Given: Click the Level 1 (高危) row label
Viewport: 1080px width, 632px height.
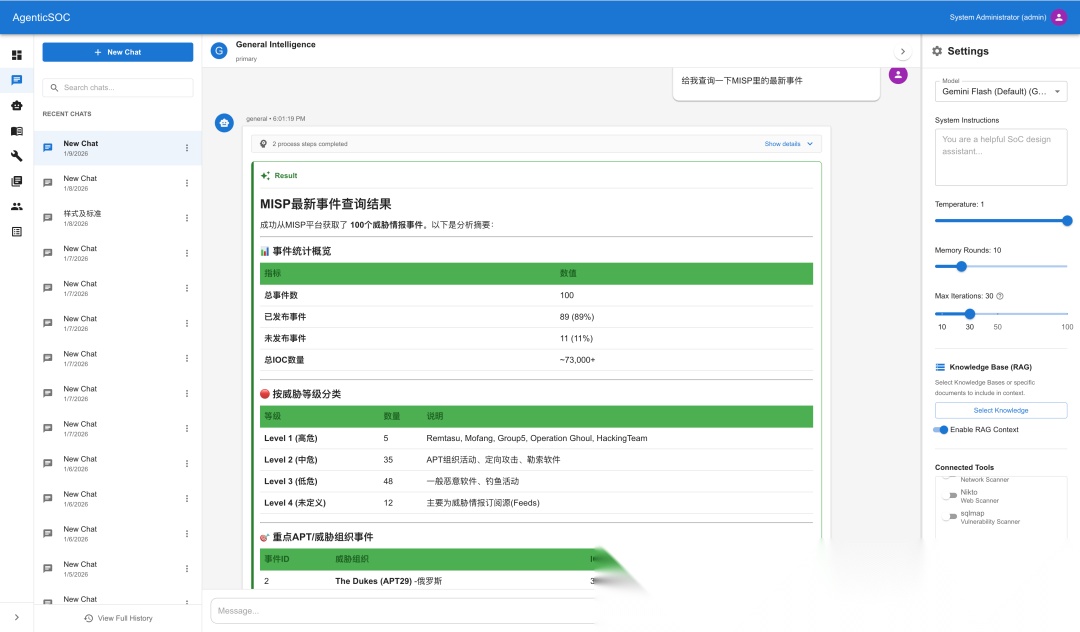Looking at the screenshot, I should 291,438.
